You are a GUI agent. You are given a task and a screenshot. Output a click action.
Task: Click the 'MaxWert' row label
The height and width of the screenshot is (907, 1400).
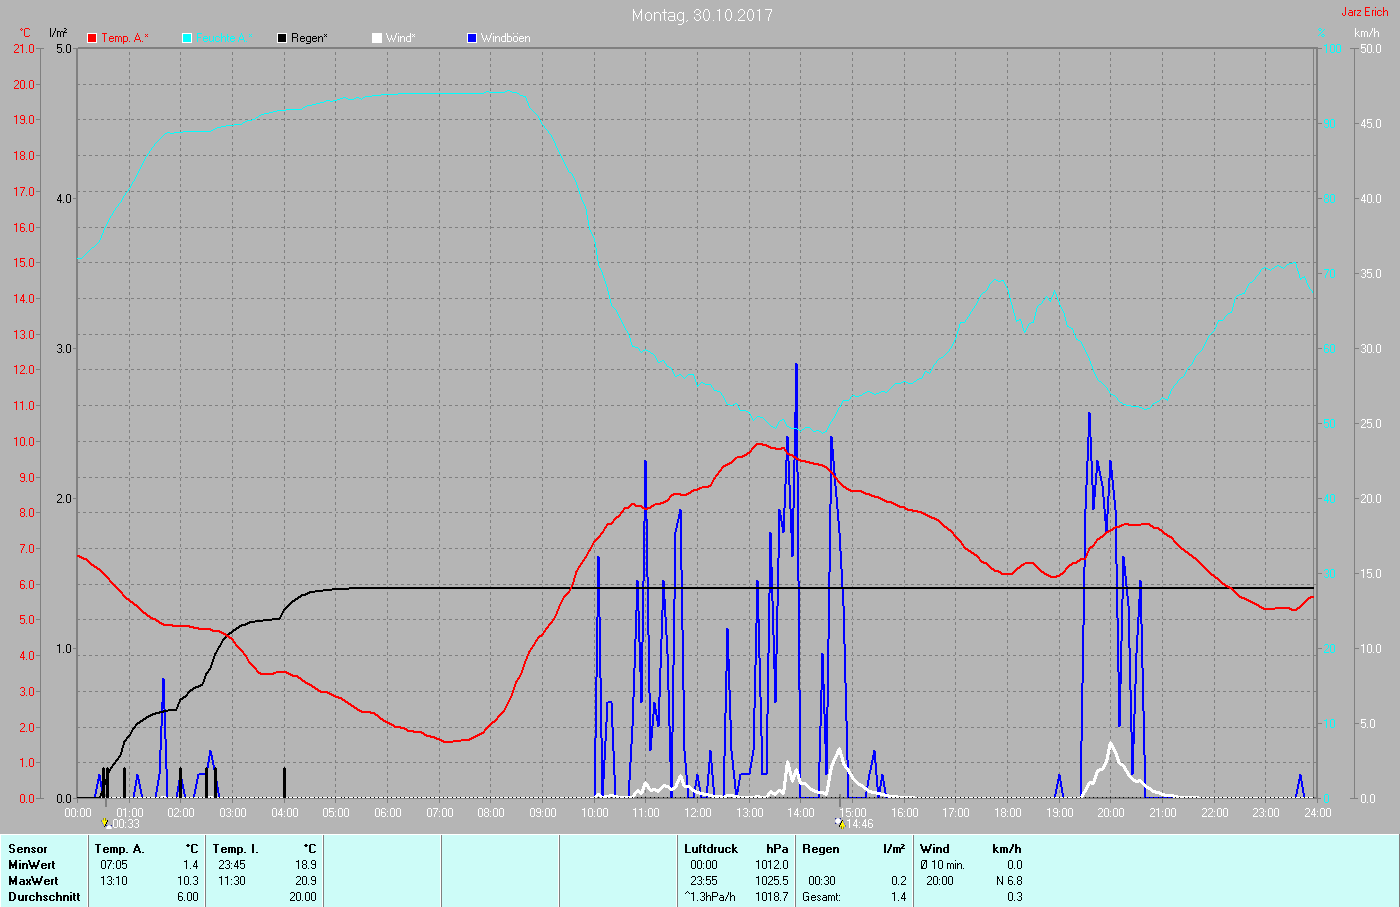click(x=33, y=881)
